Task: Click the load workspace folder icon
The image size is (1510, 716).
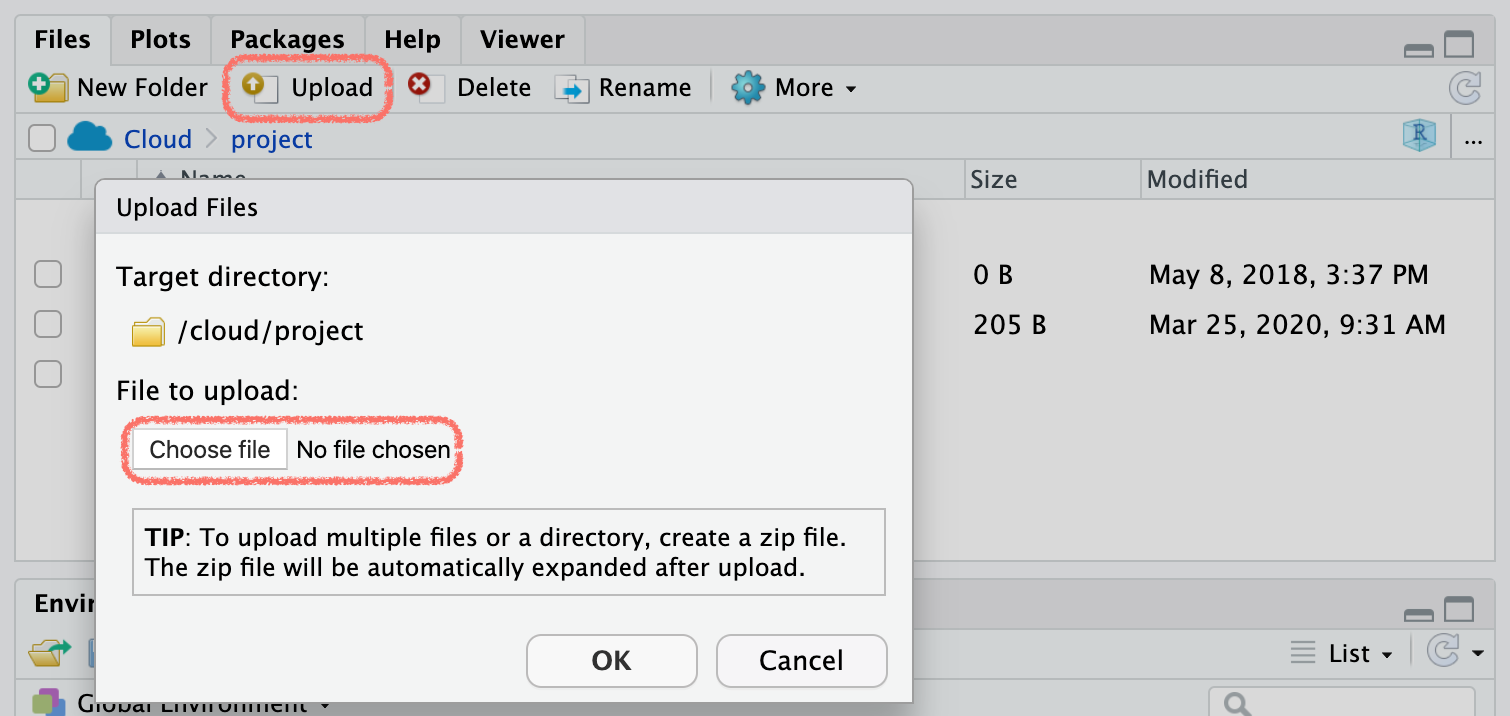Action: pos(47,654)
